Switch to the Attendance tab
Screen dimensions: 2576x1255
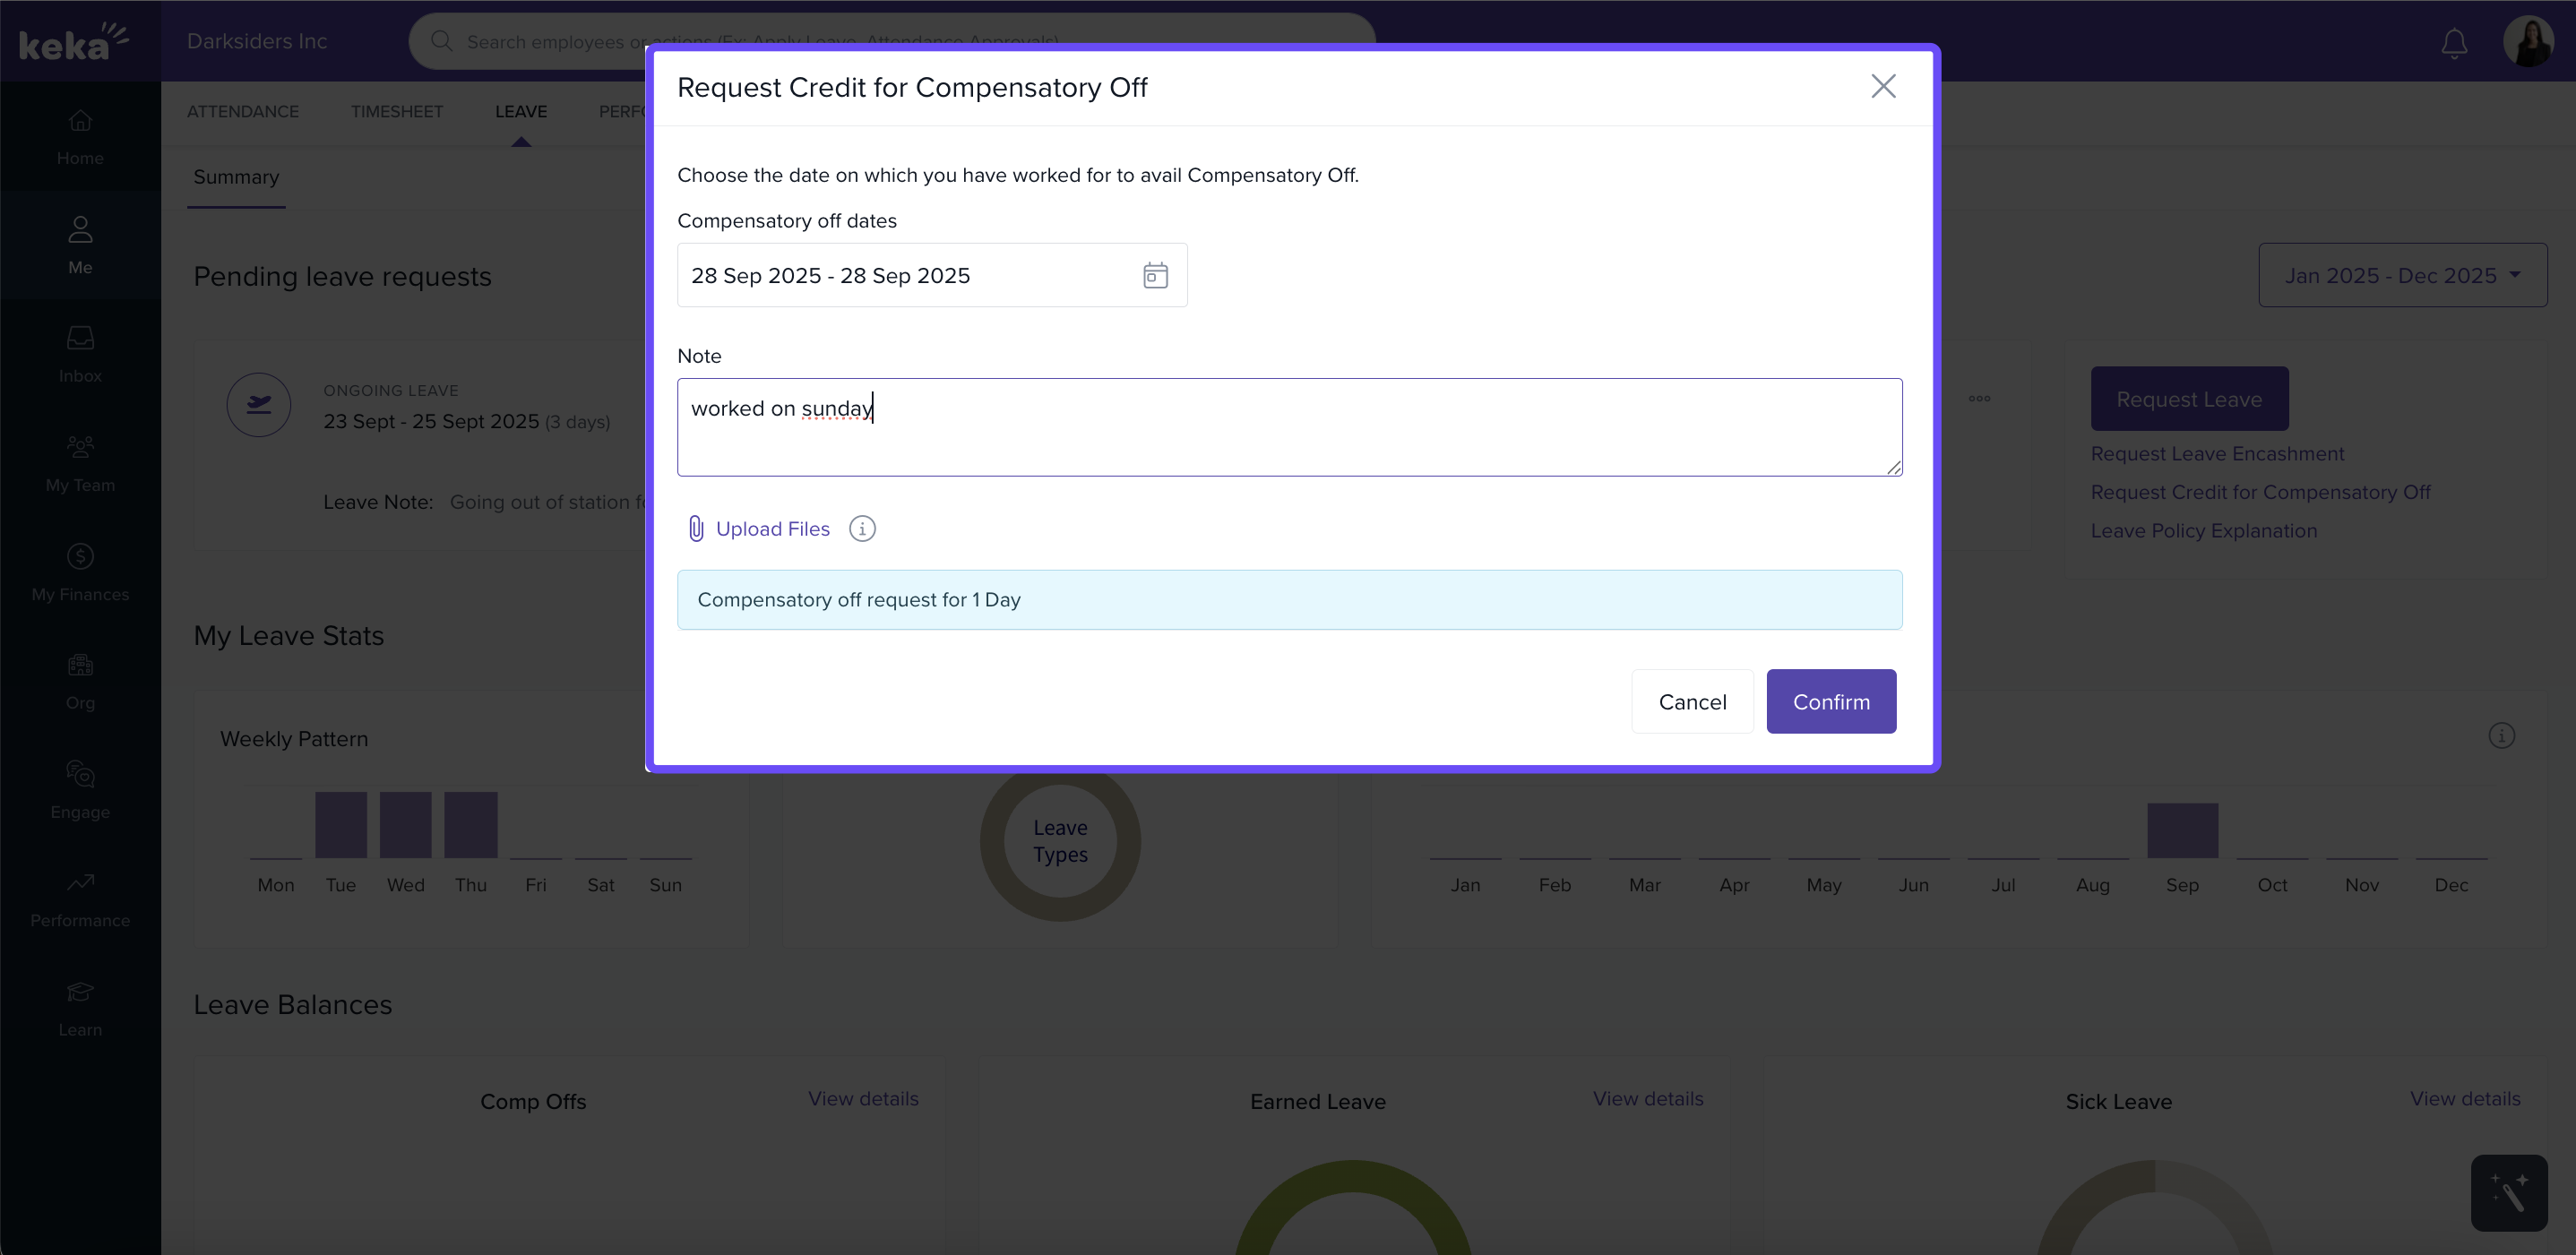[x=243, y=111]
